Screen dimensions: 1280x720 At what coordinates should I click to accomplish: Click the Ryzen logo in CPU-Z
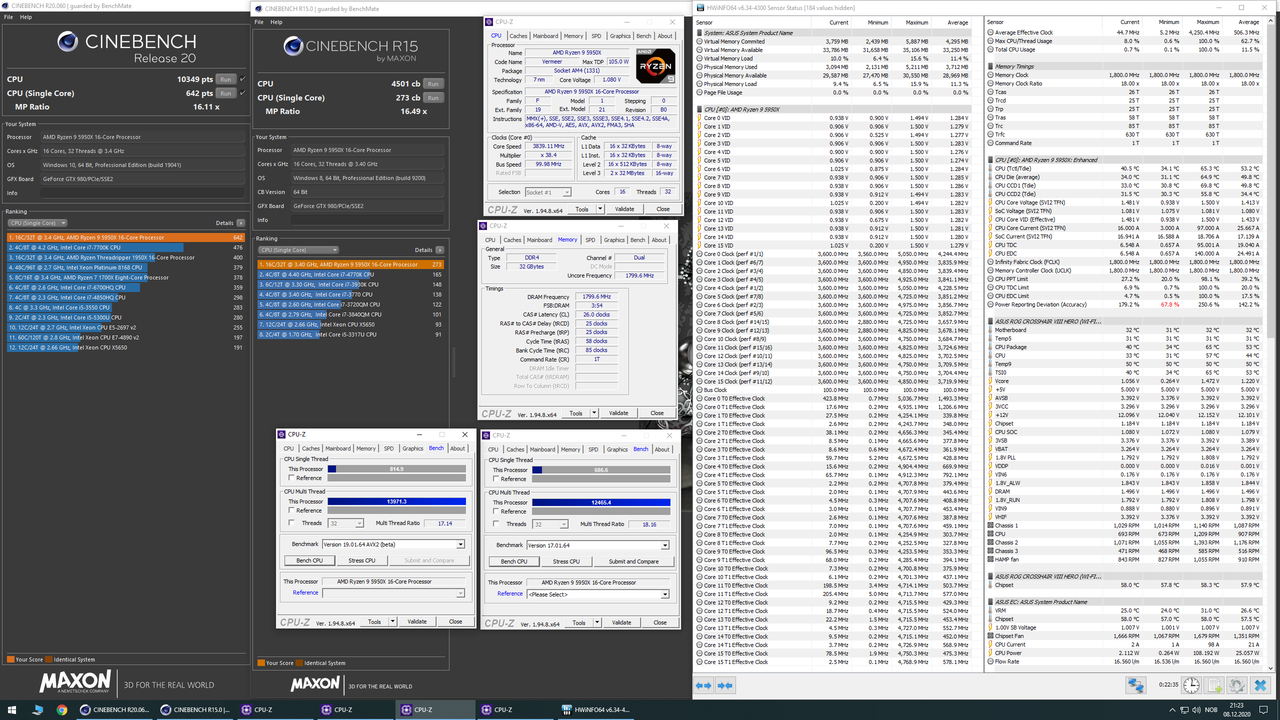657,65
